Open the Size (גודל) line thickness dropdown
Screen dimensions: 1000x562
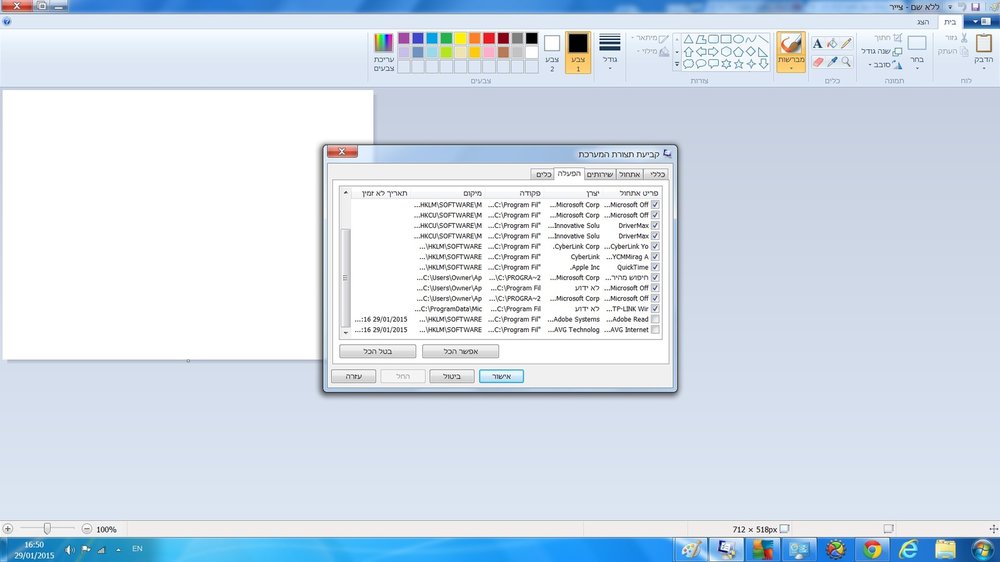point(610,52)
